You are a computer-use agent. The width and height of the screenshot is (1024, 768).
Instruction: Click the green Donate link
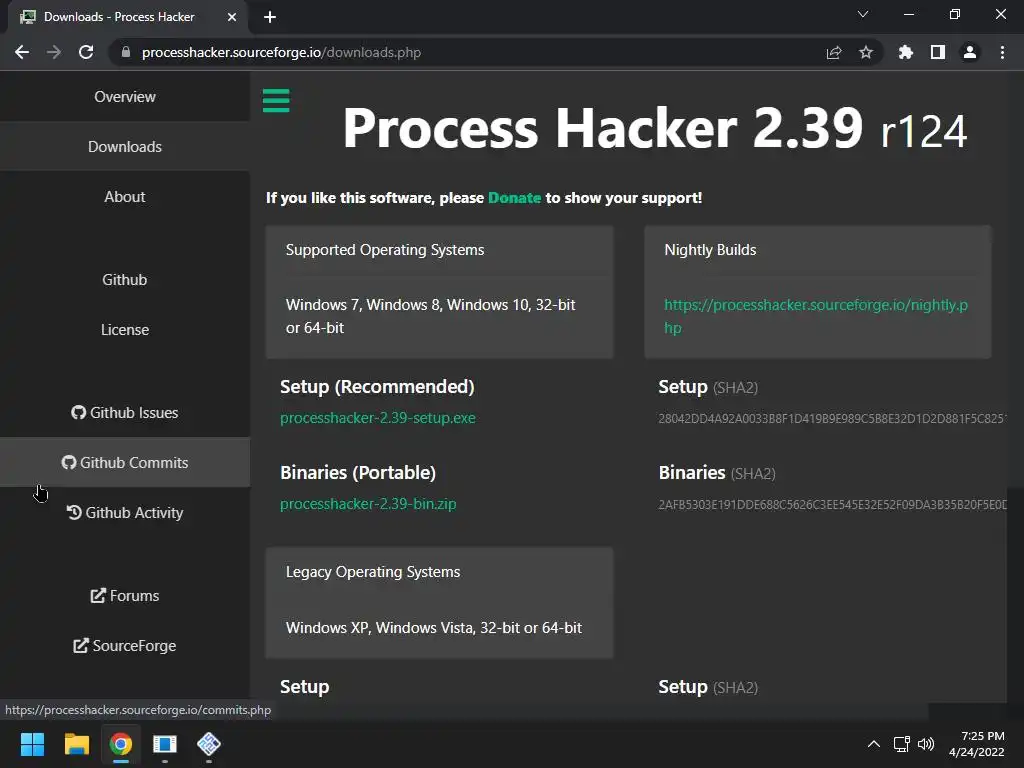514,198
